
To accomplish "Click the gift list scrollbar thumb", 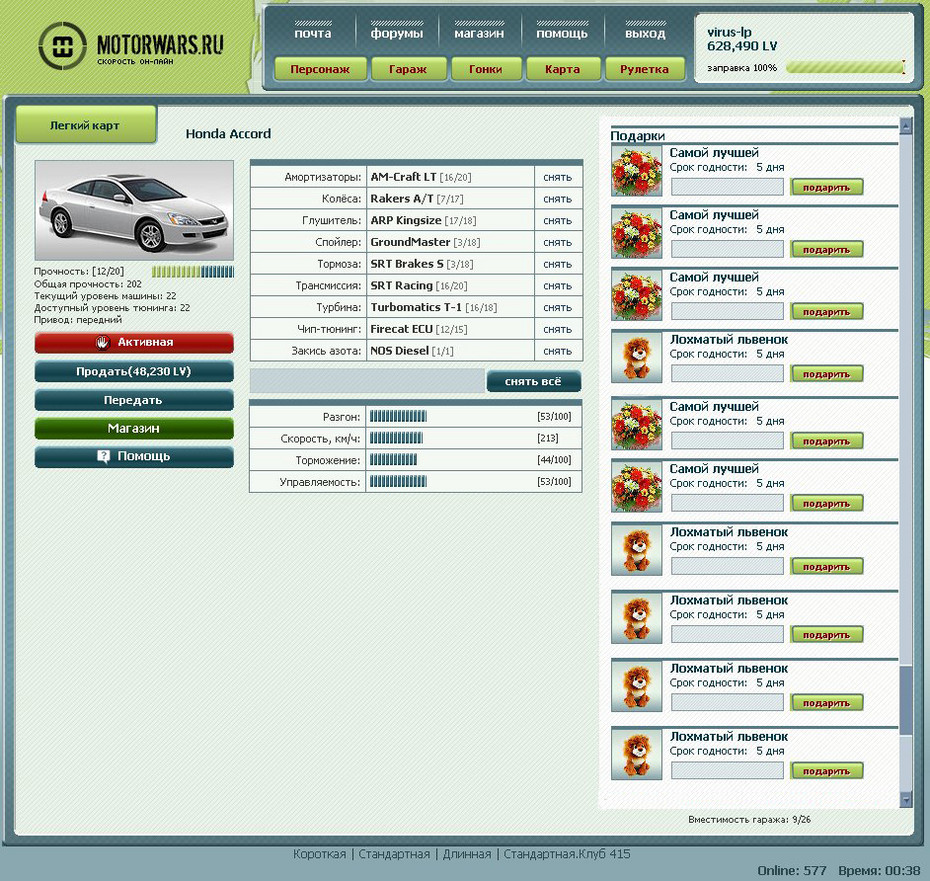I will tap(905, 700).
